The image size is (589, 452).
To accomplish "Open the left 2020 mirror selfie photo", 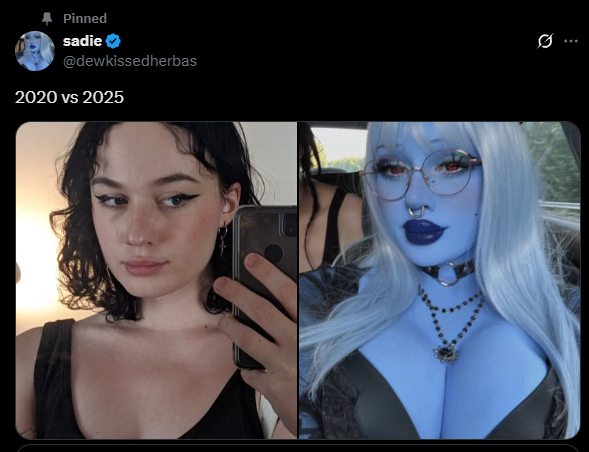I will click(156, 280).
